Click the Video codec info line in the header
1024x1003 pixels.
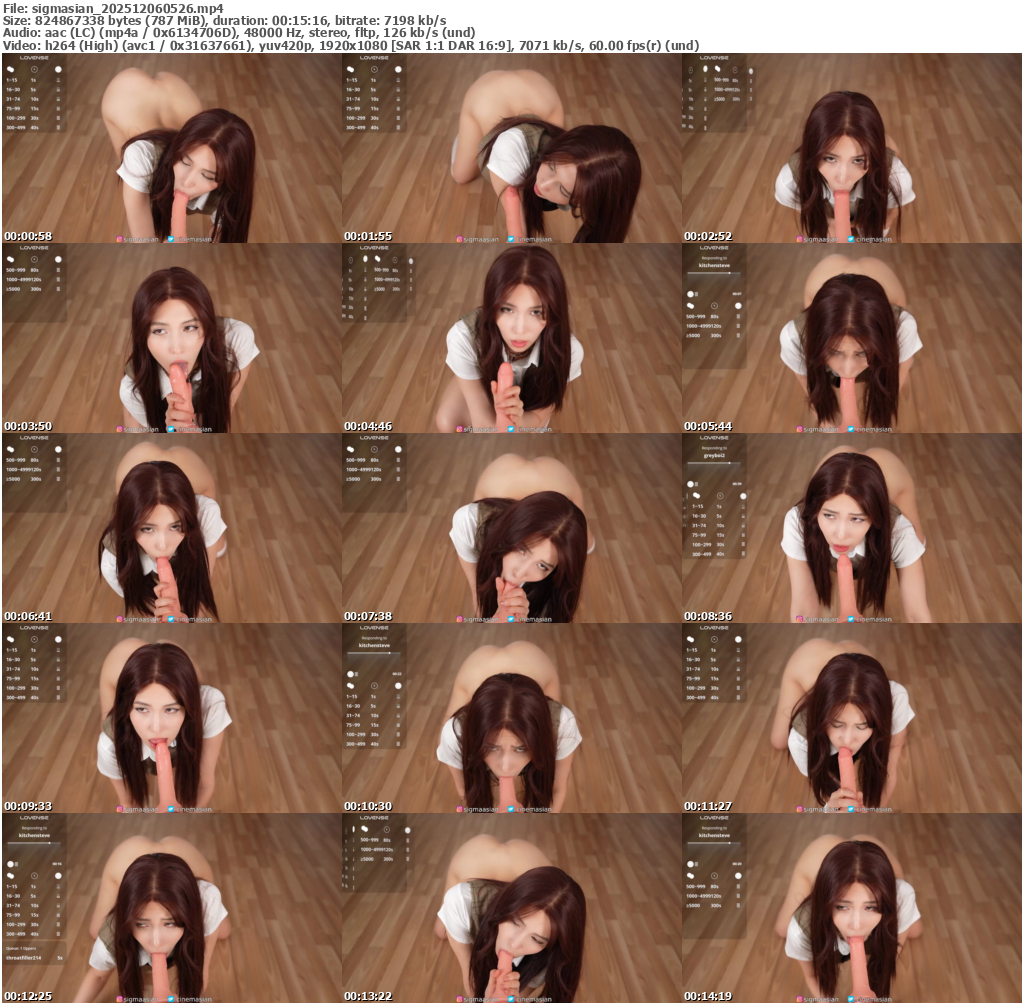pyautogui.click(x=350, y=45)
